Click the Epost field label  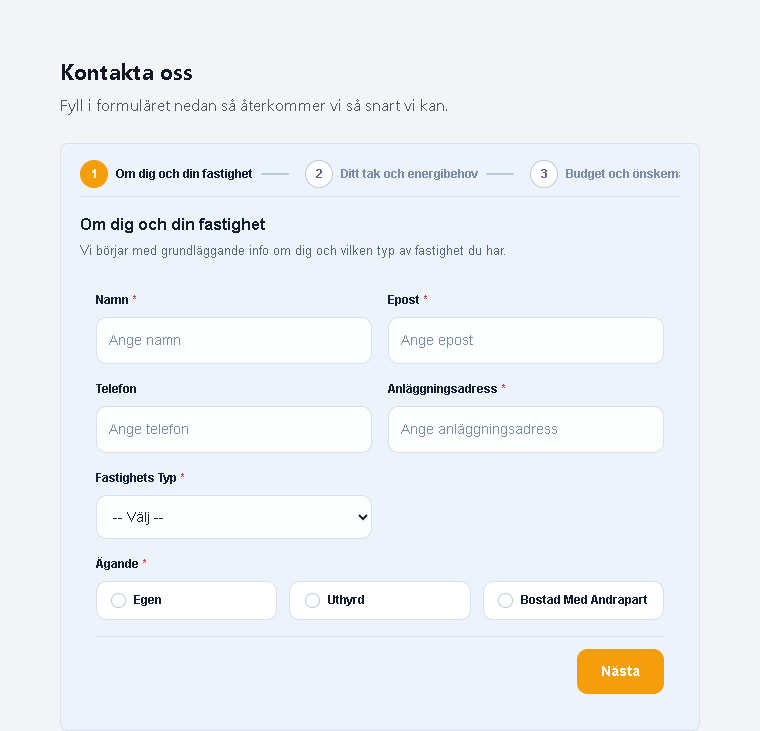tap(403, 300)
